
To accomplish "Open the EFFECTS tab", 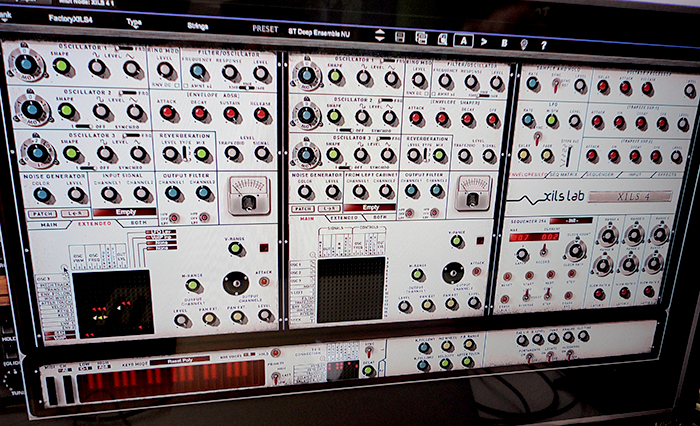I will tap(666, 175).
